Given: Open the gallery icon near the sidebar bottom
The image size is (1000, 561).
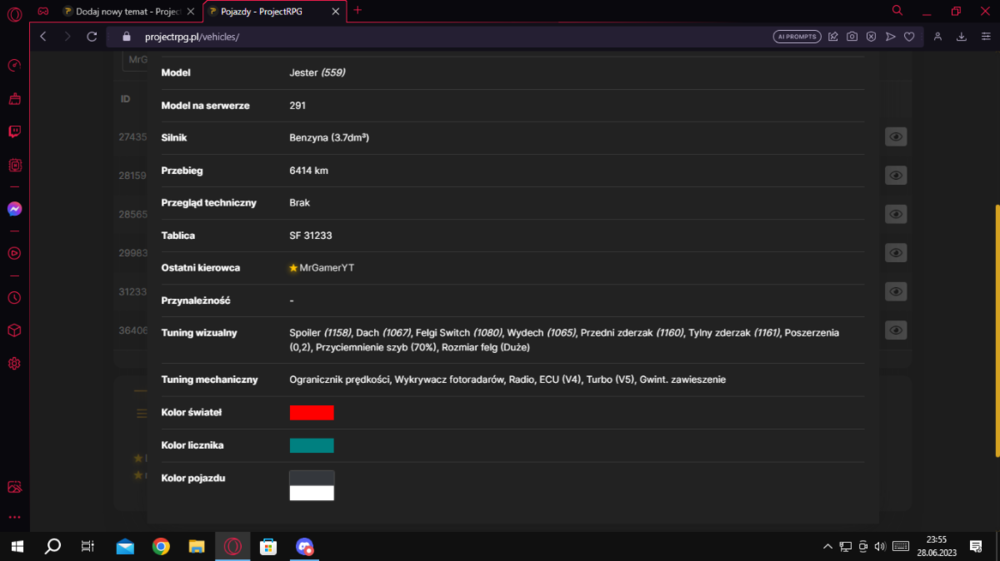Looking at the screenshot, I should click(14, 487).
